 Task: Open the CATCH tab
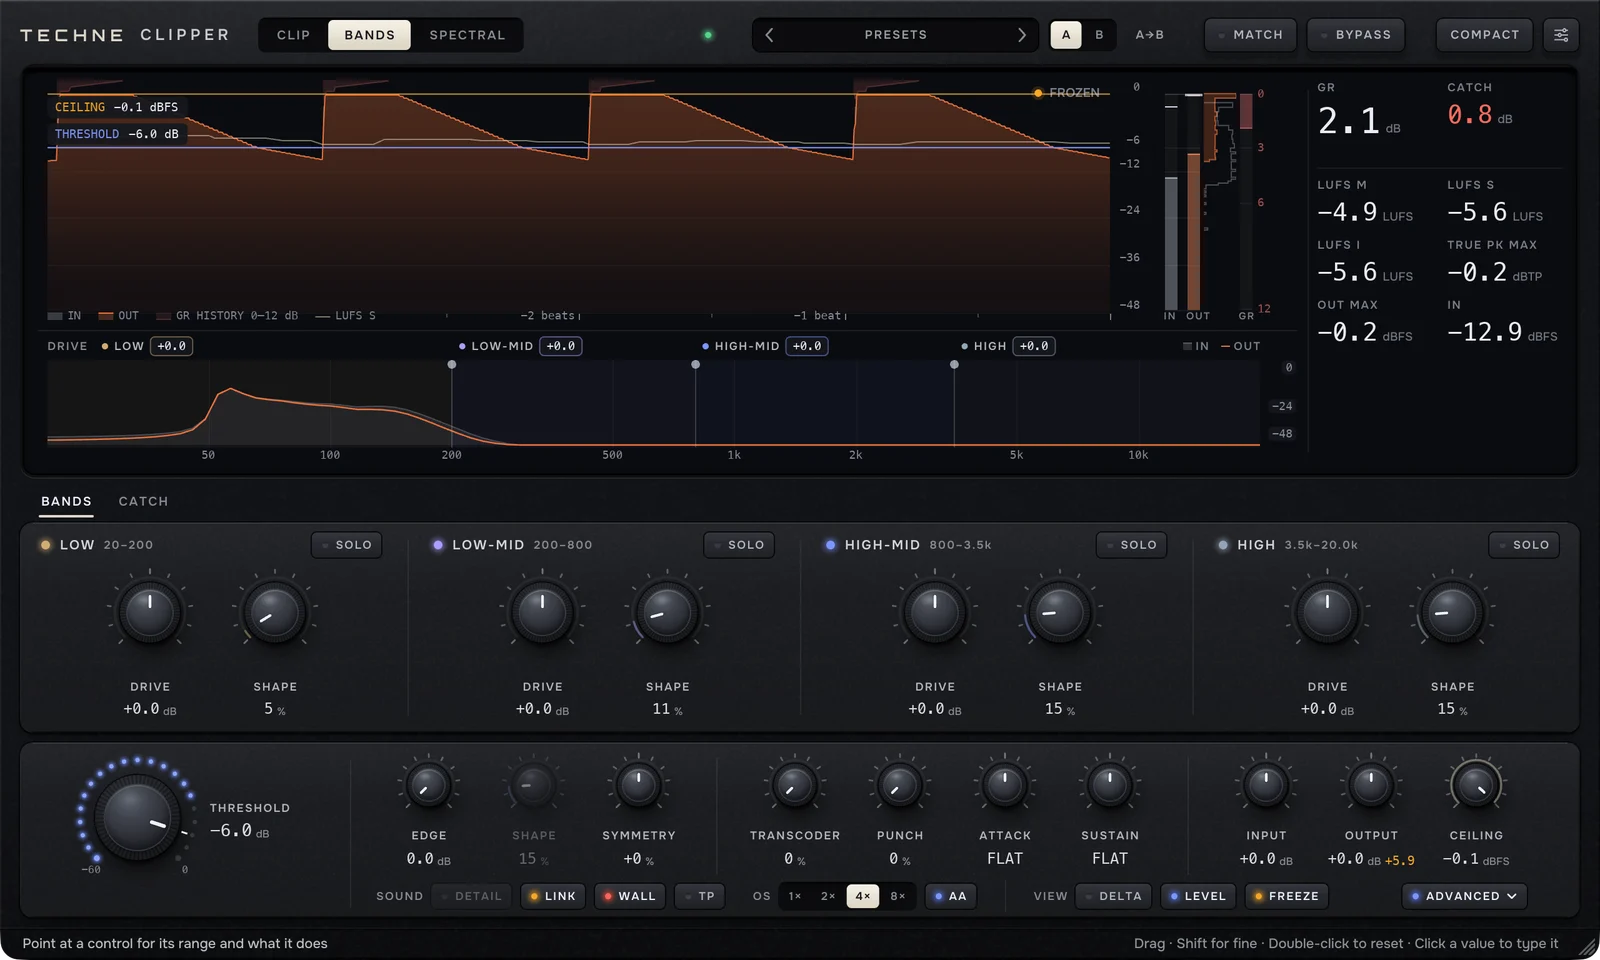143,501
